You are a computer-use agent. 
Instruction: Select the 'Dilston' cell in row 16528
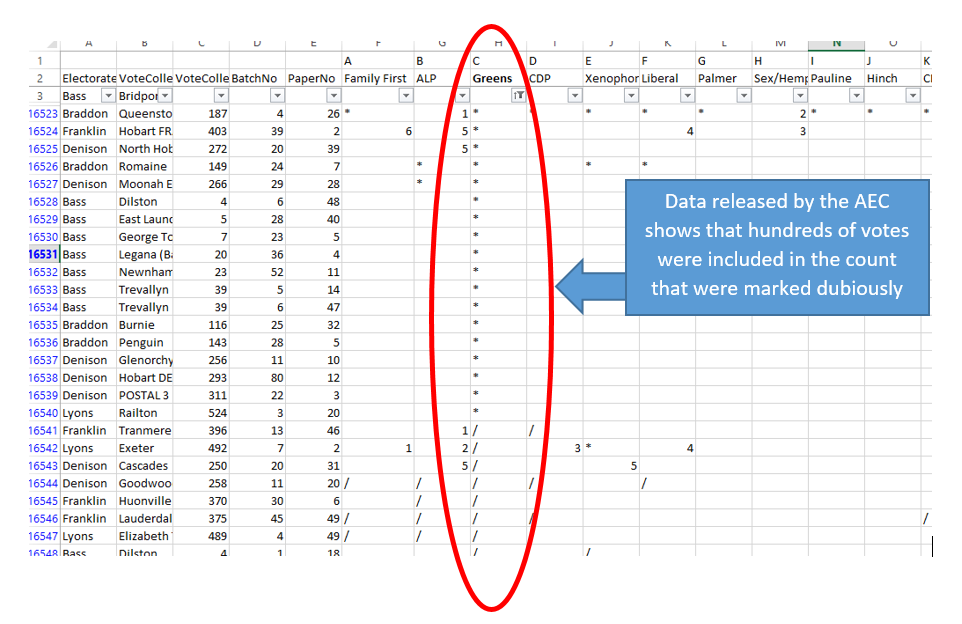145,202
